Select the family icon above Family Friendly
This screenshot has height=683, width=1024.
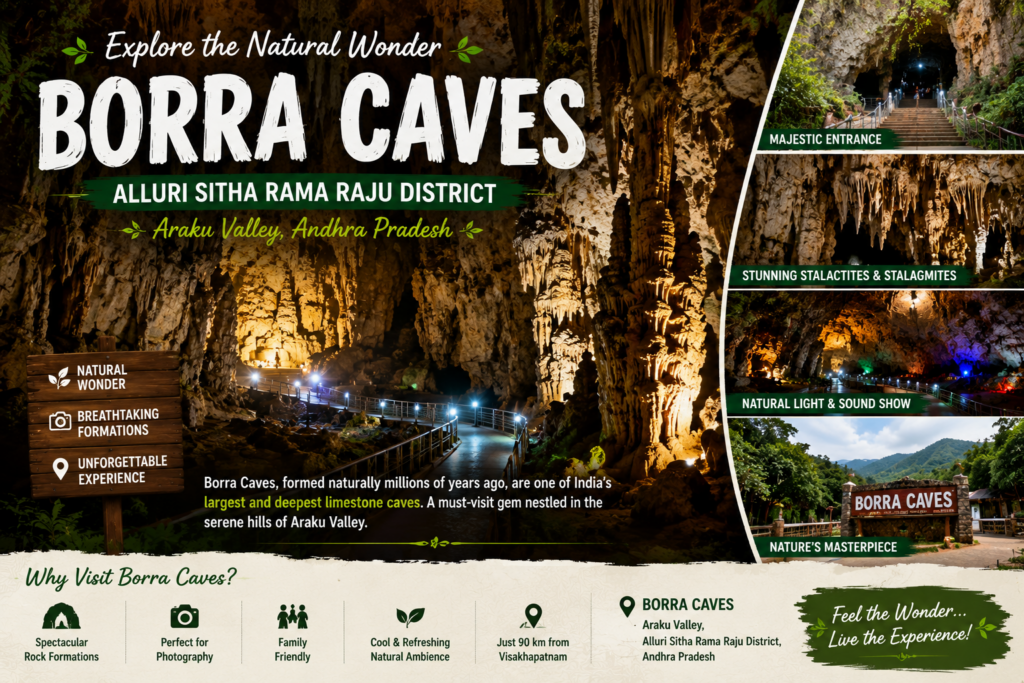click(x=293, y=616)
